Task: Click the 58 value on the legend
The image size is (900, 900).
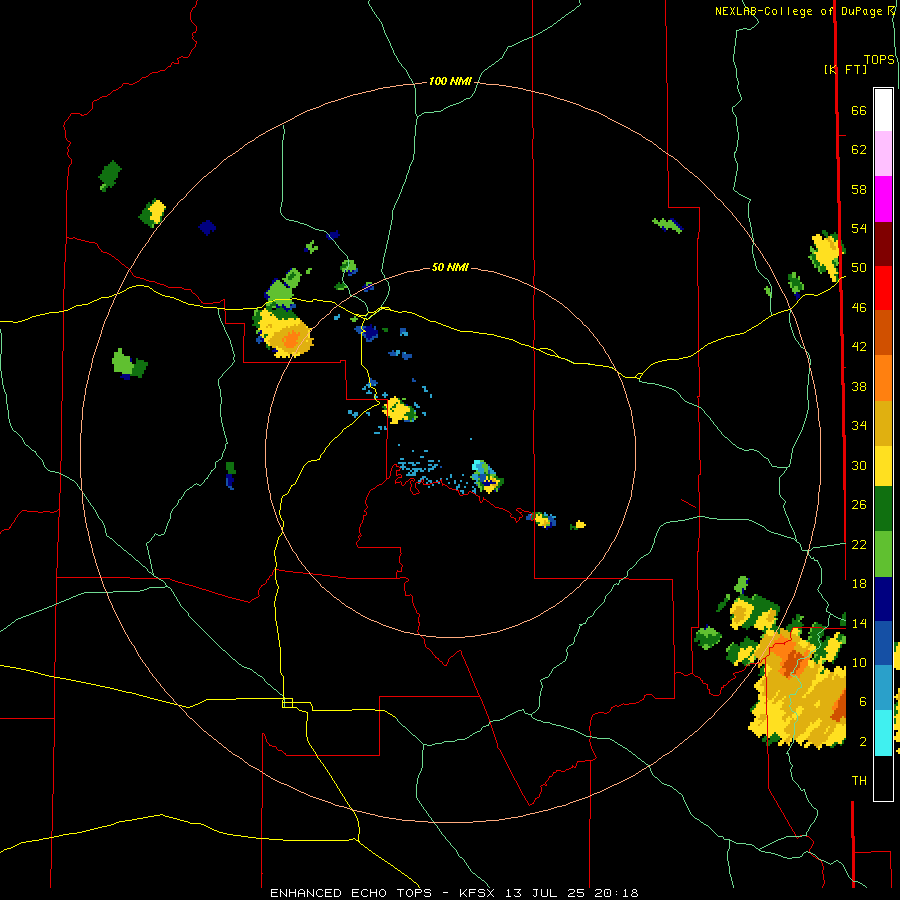Action: [x=859, y=189]
